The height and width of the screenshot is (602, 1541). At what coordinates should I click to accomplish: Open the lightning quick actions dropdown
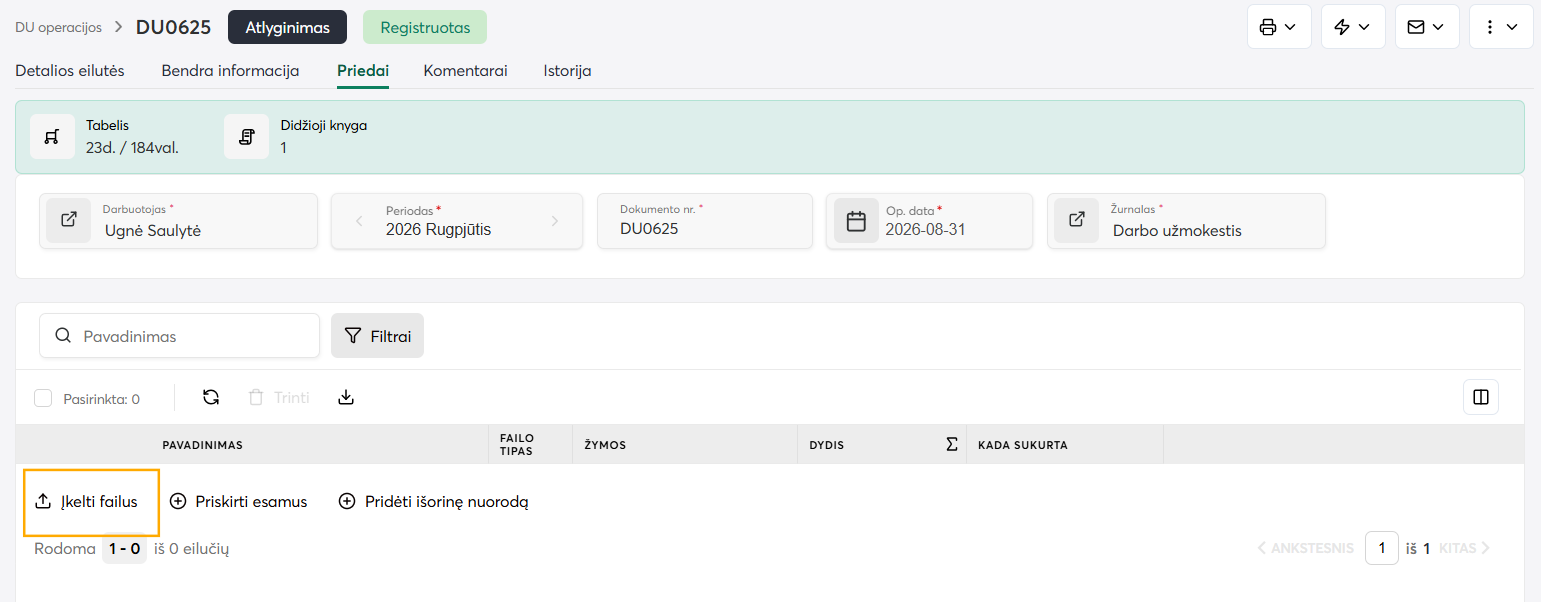[x=1353, y=27]
